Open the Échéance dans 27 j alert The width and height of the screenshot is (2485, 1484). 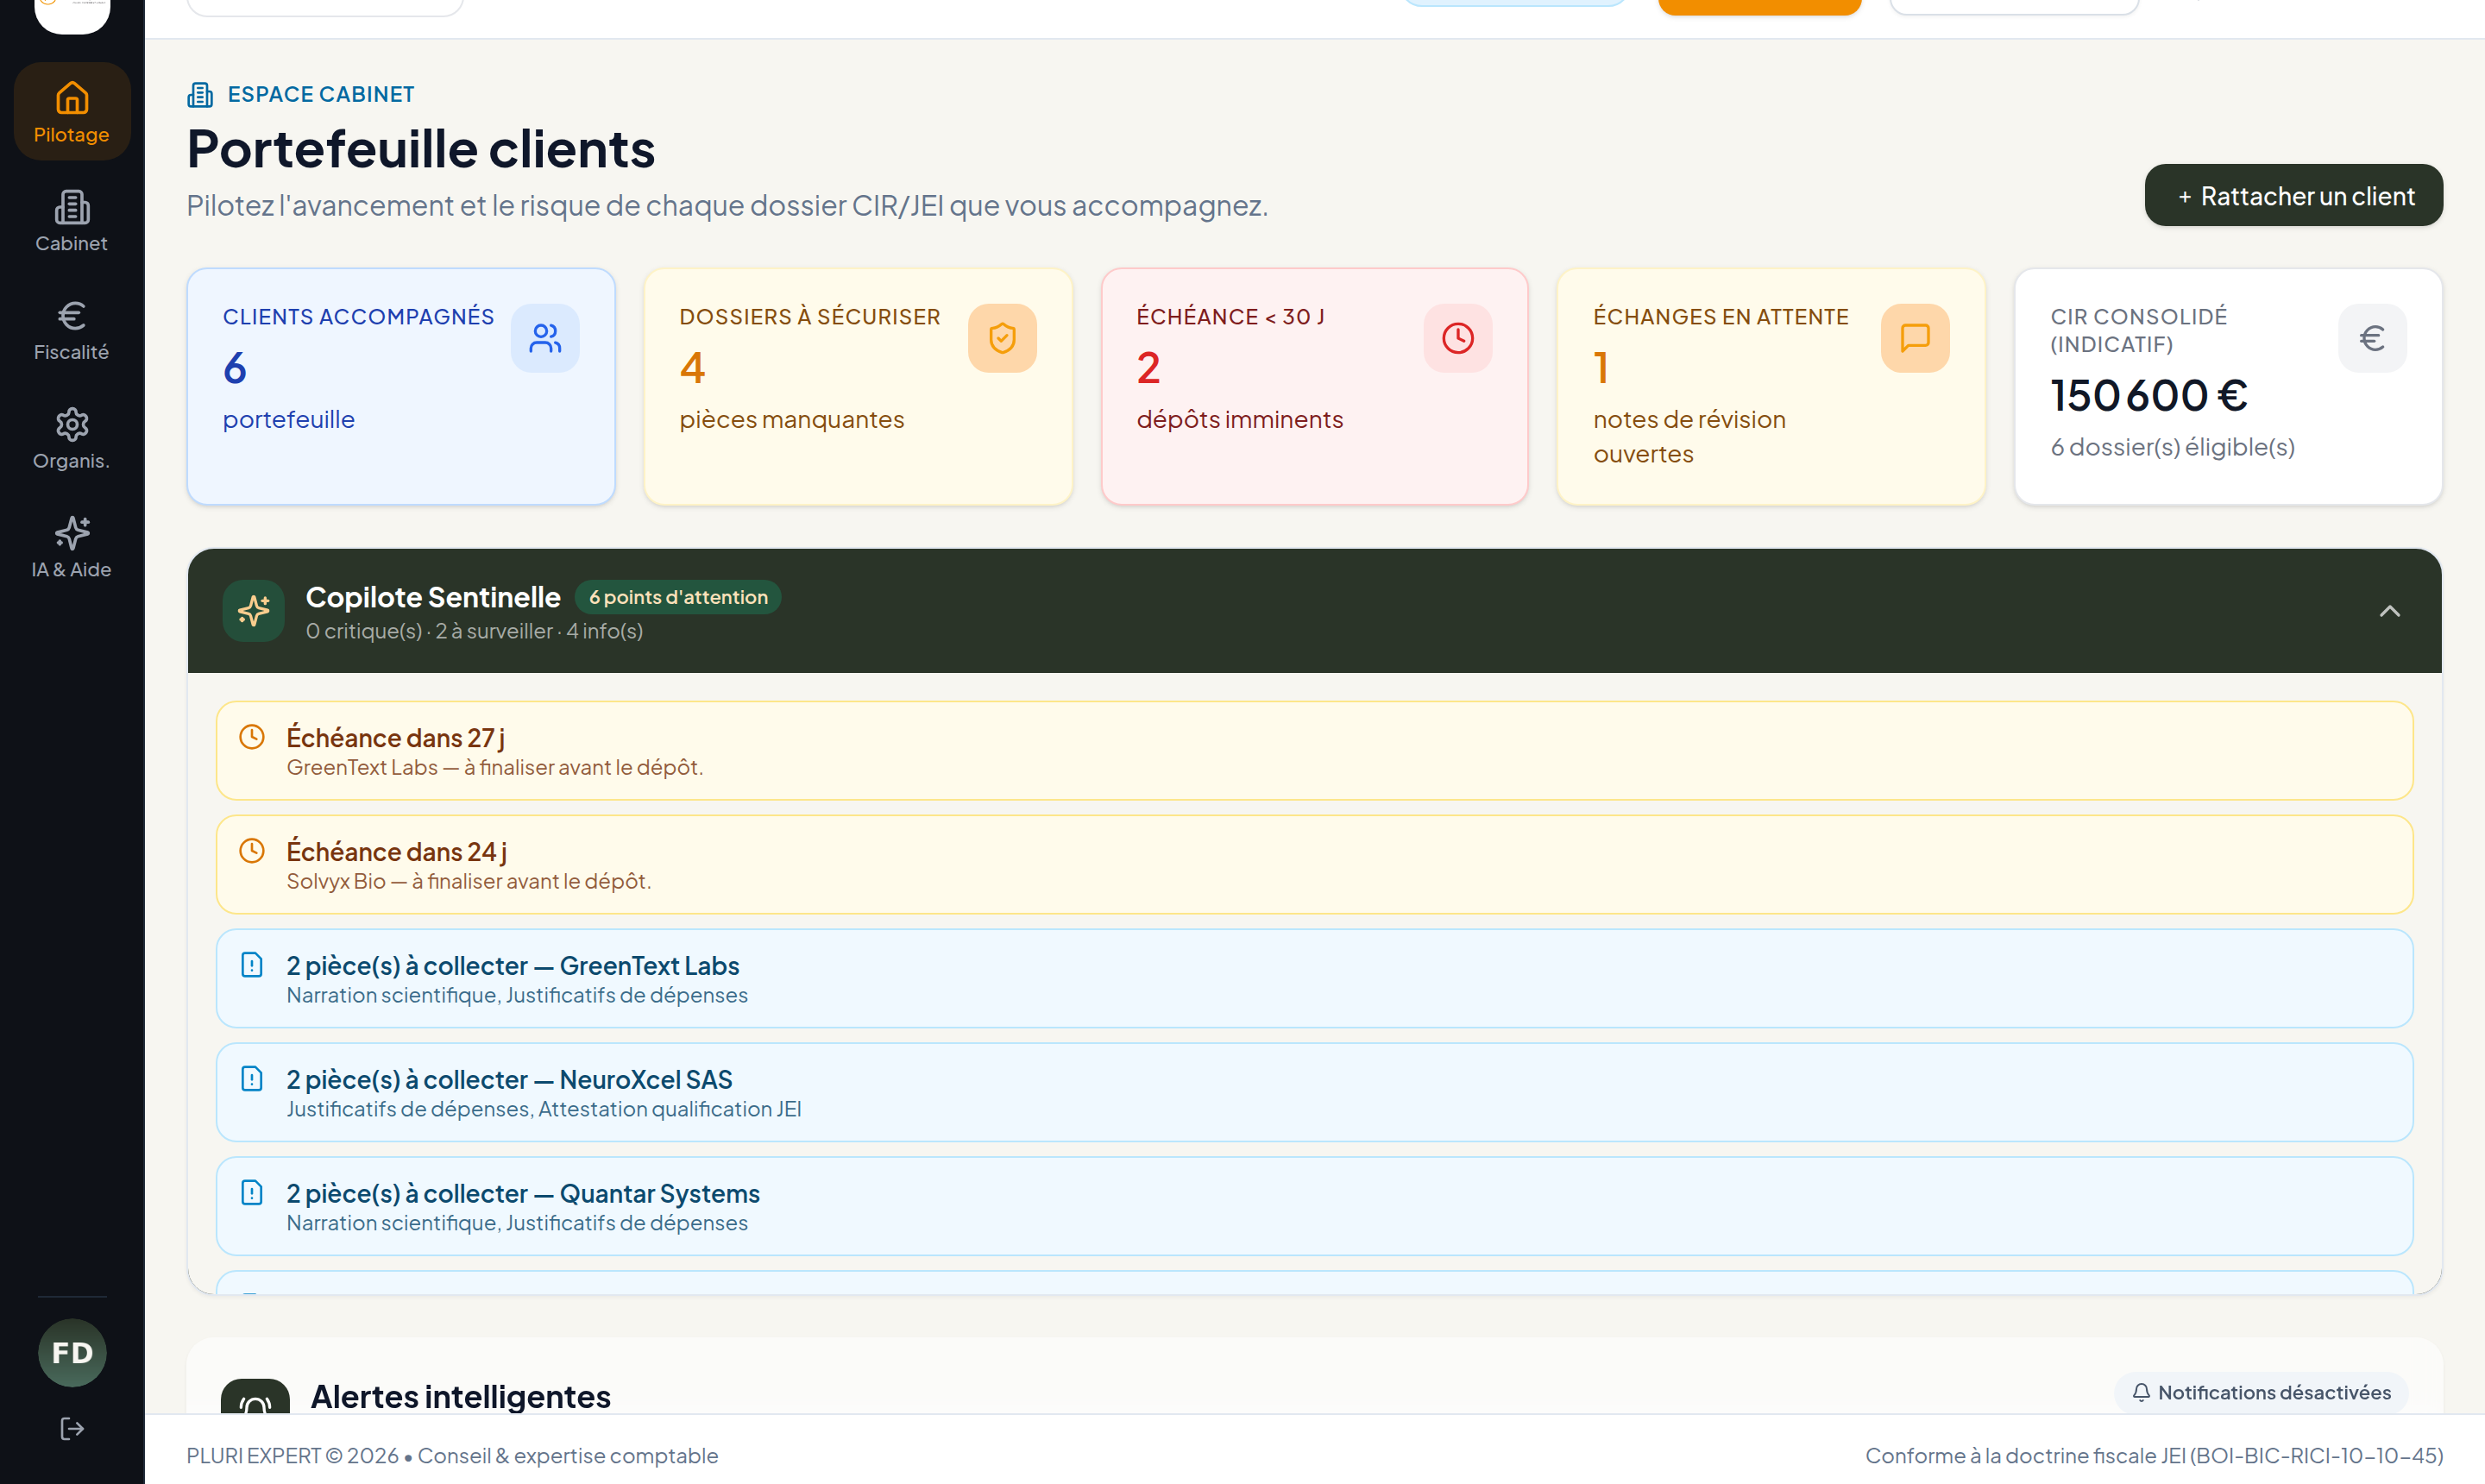(x=1314, y=751)
